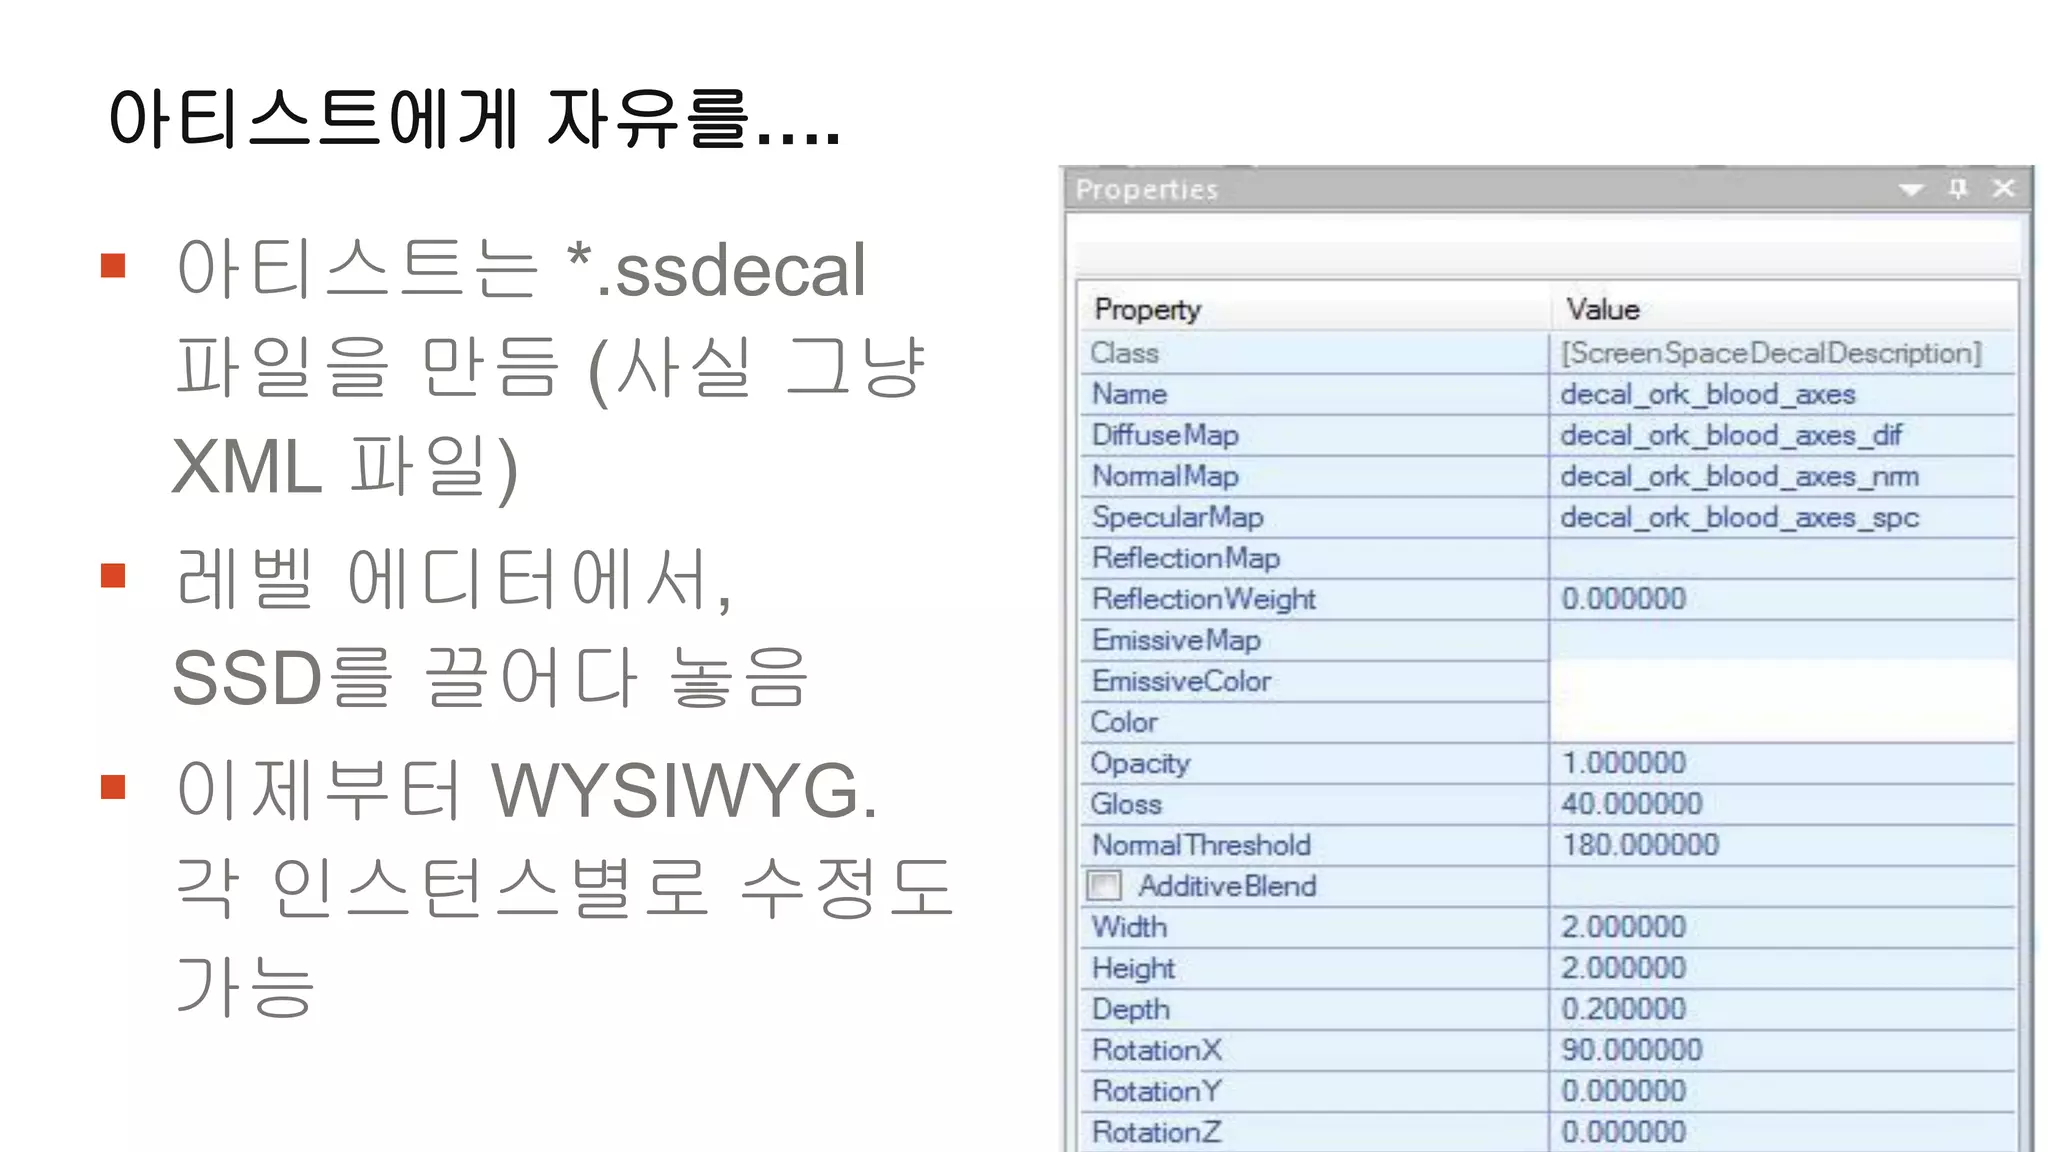Screen dimensions: 2048x1152
Task: Select the ReflectionWeight property label
Action: [x=1204, y=599]
